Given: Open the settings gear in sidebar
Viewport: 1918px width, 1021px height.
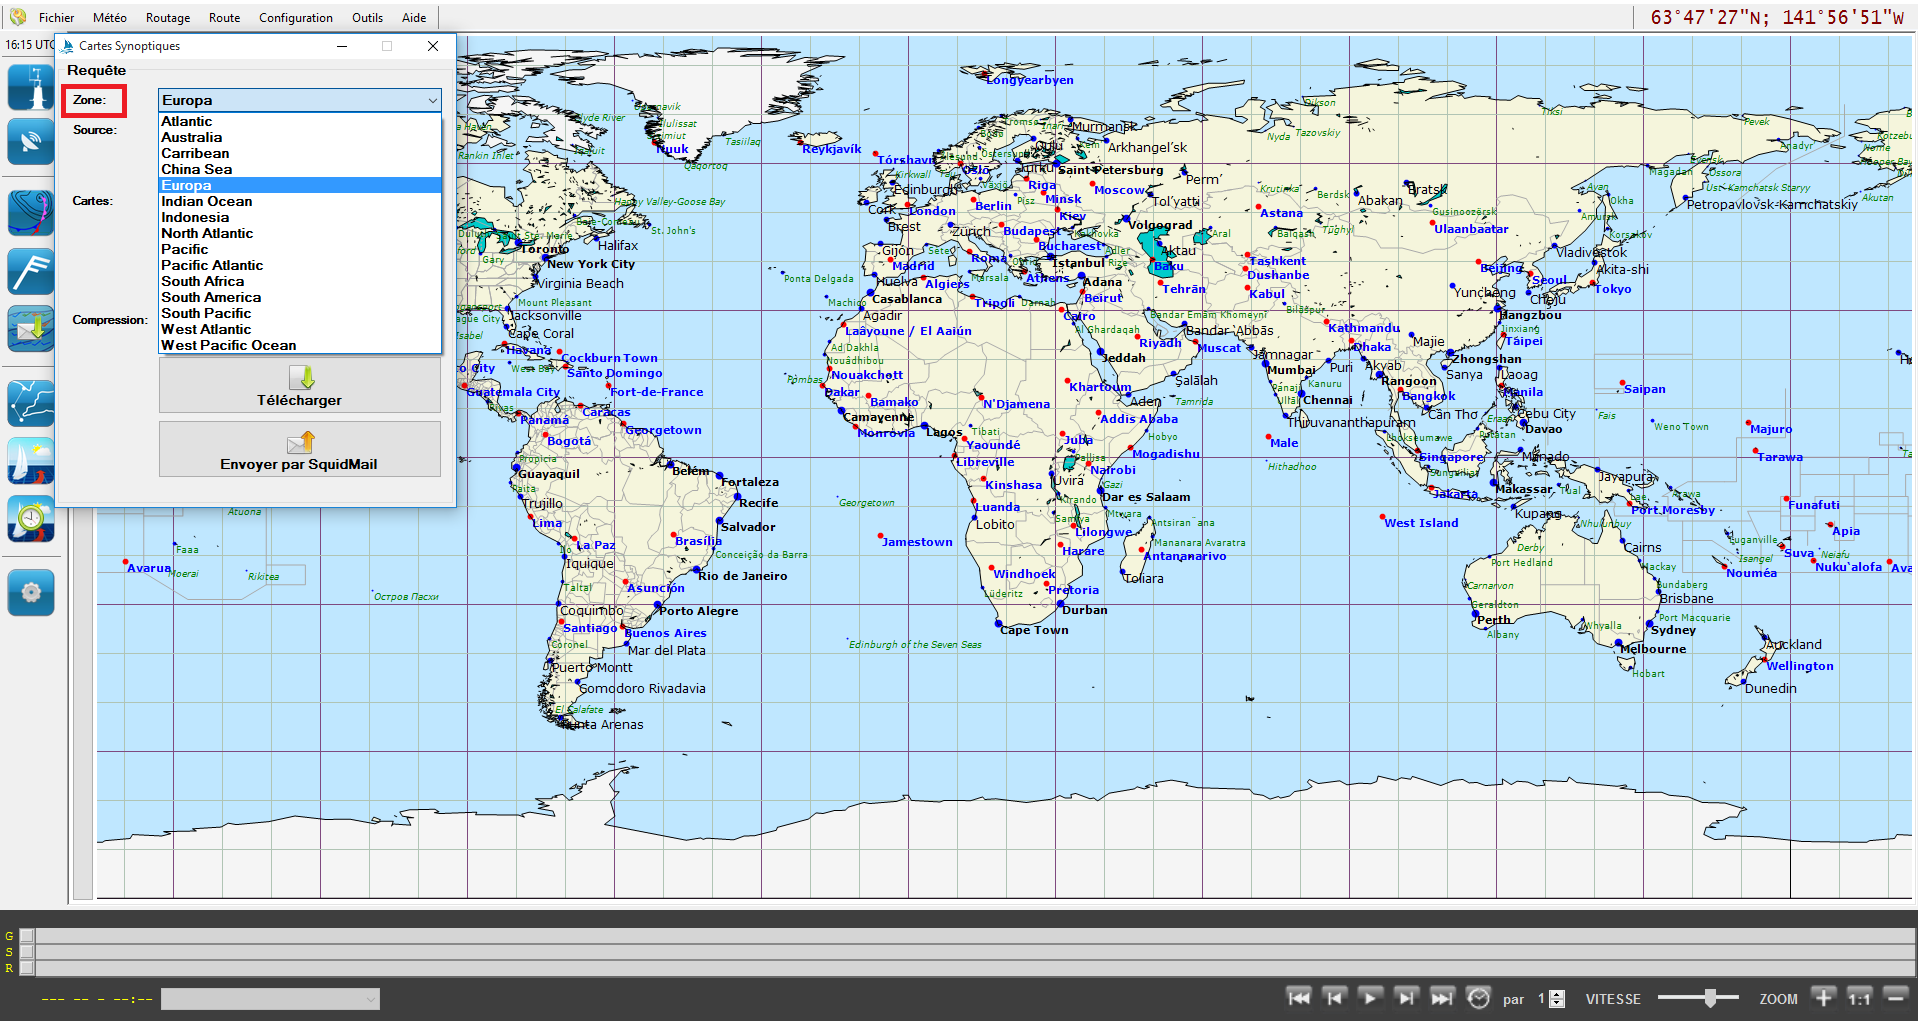Looking at the screenshot, I should (31, 592).
